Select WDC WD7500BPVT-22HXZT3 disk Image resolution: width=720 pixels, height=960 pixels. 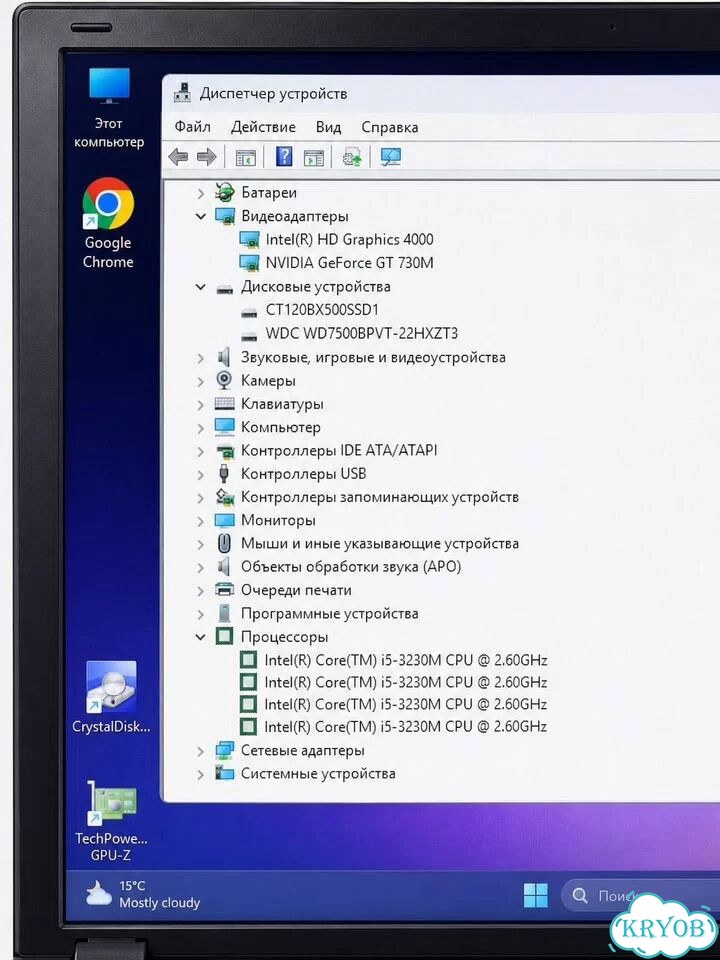coord(361,334)
